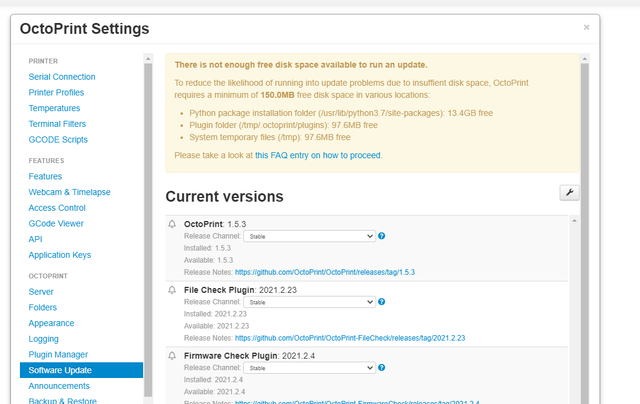Click the sidebar vertical scrollbar track

tap(148, 229)
